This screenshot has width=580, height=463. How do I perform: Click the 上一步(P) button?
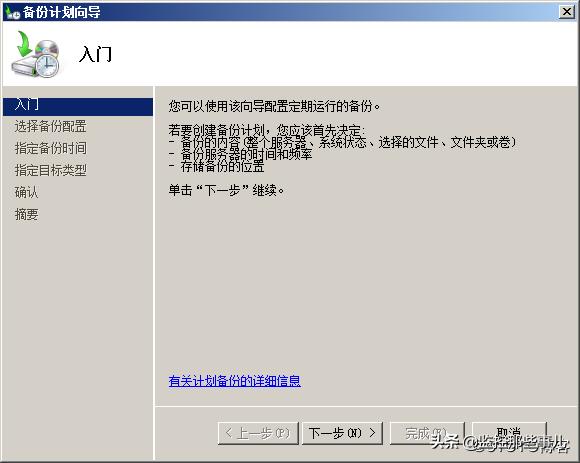tap(258, 433)
